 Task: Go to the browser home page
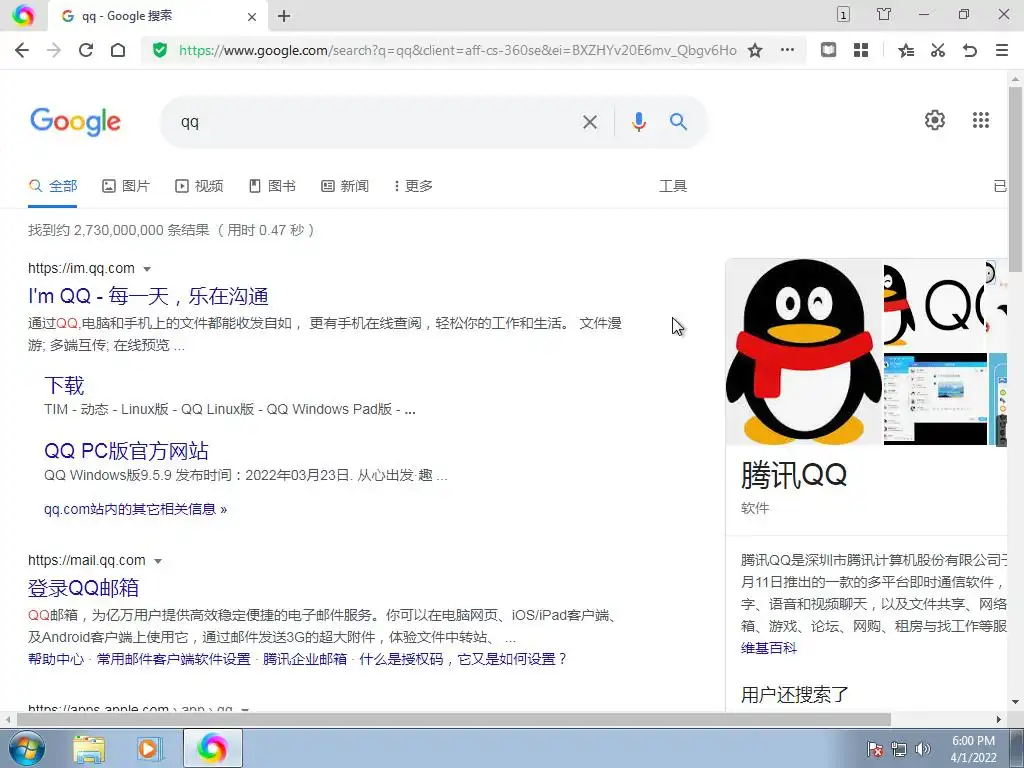[118, 50]
